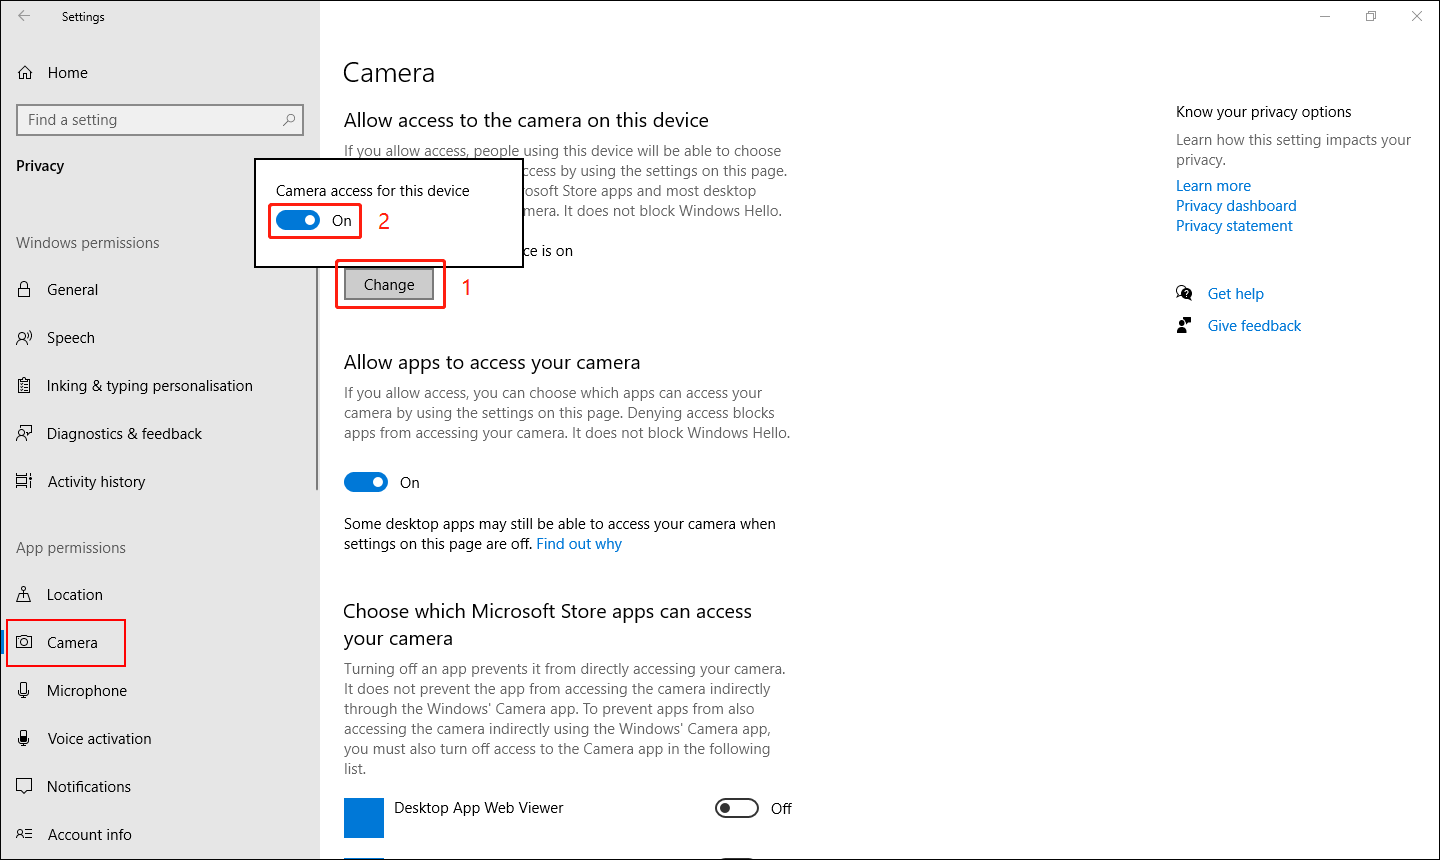Open Diagnostics & feedback via its icon
Screen dimensions: 1440x860
25,433
